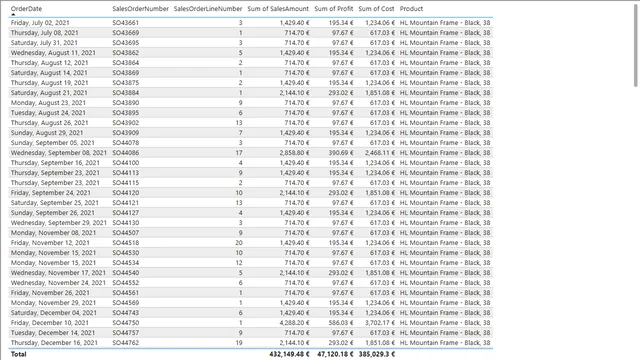Select order number SO43695
This screenshot has width=640, height=360.
pyautogui.click(x=126, y=43)
